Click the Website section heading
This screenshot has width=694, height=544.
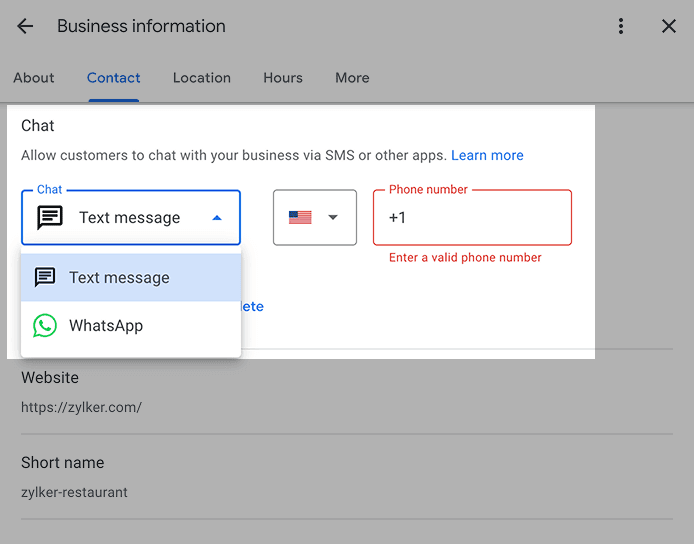[x=50, y=378]
